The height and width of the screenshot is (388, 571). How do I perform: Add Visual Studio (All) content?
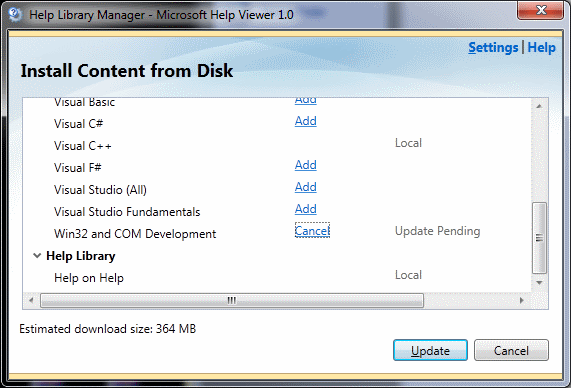[x=306, y=187]
